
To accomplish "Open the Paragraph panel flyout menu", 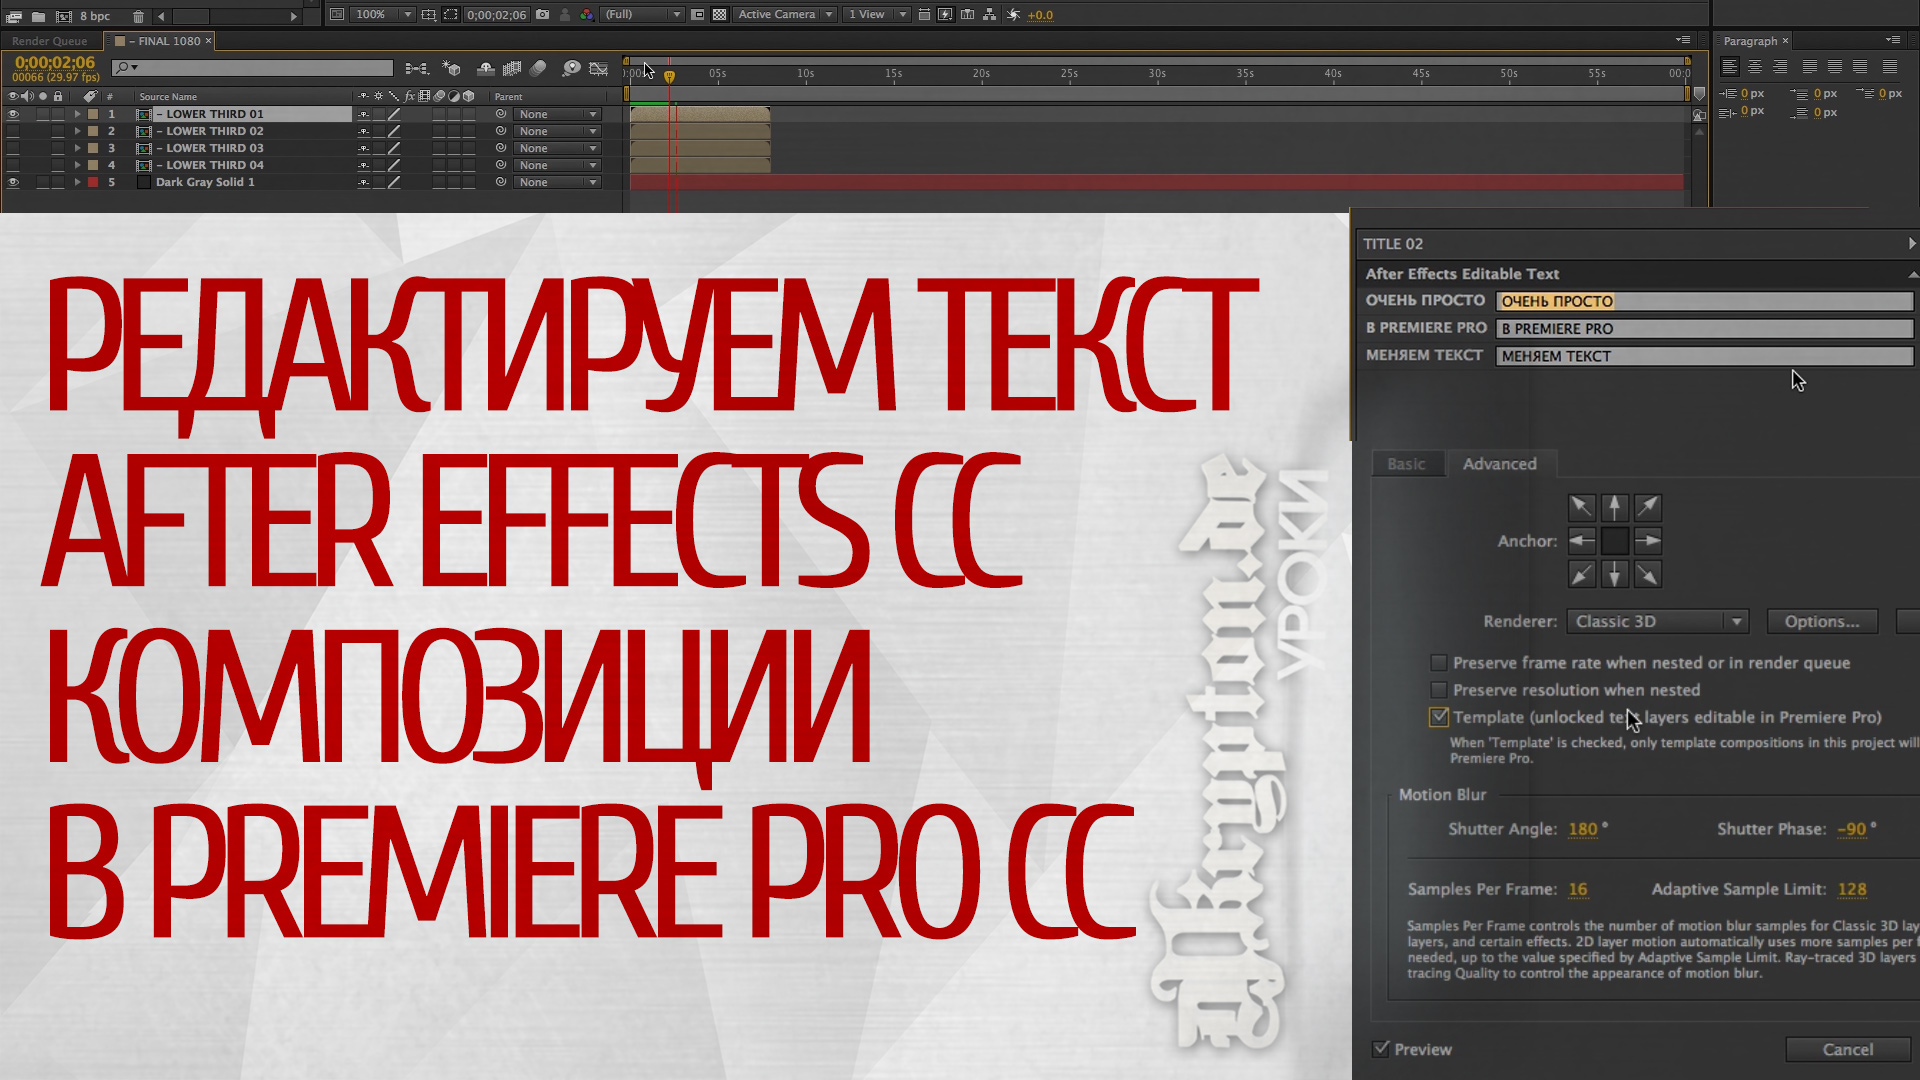I will coord(1893,40).
